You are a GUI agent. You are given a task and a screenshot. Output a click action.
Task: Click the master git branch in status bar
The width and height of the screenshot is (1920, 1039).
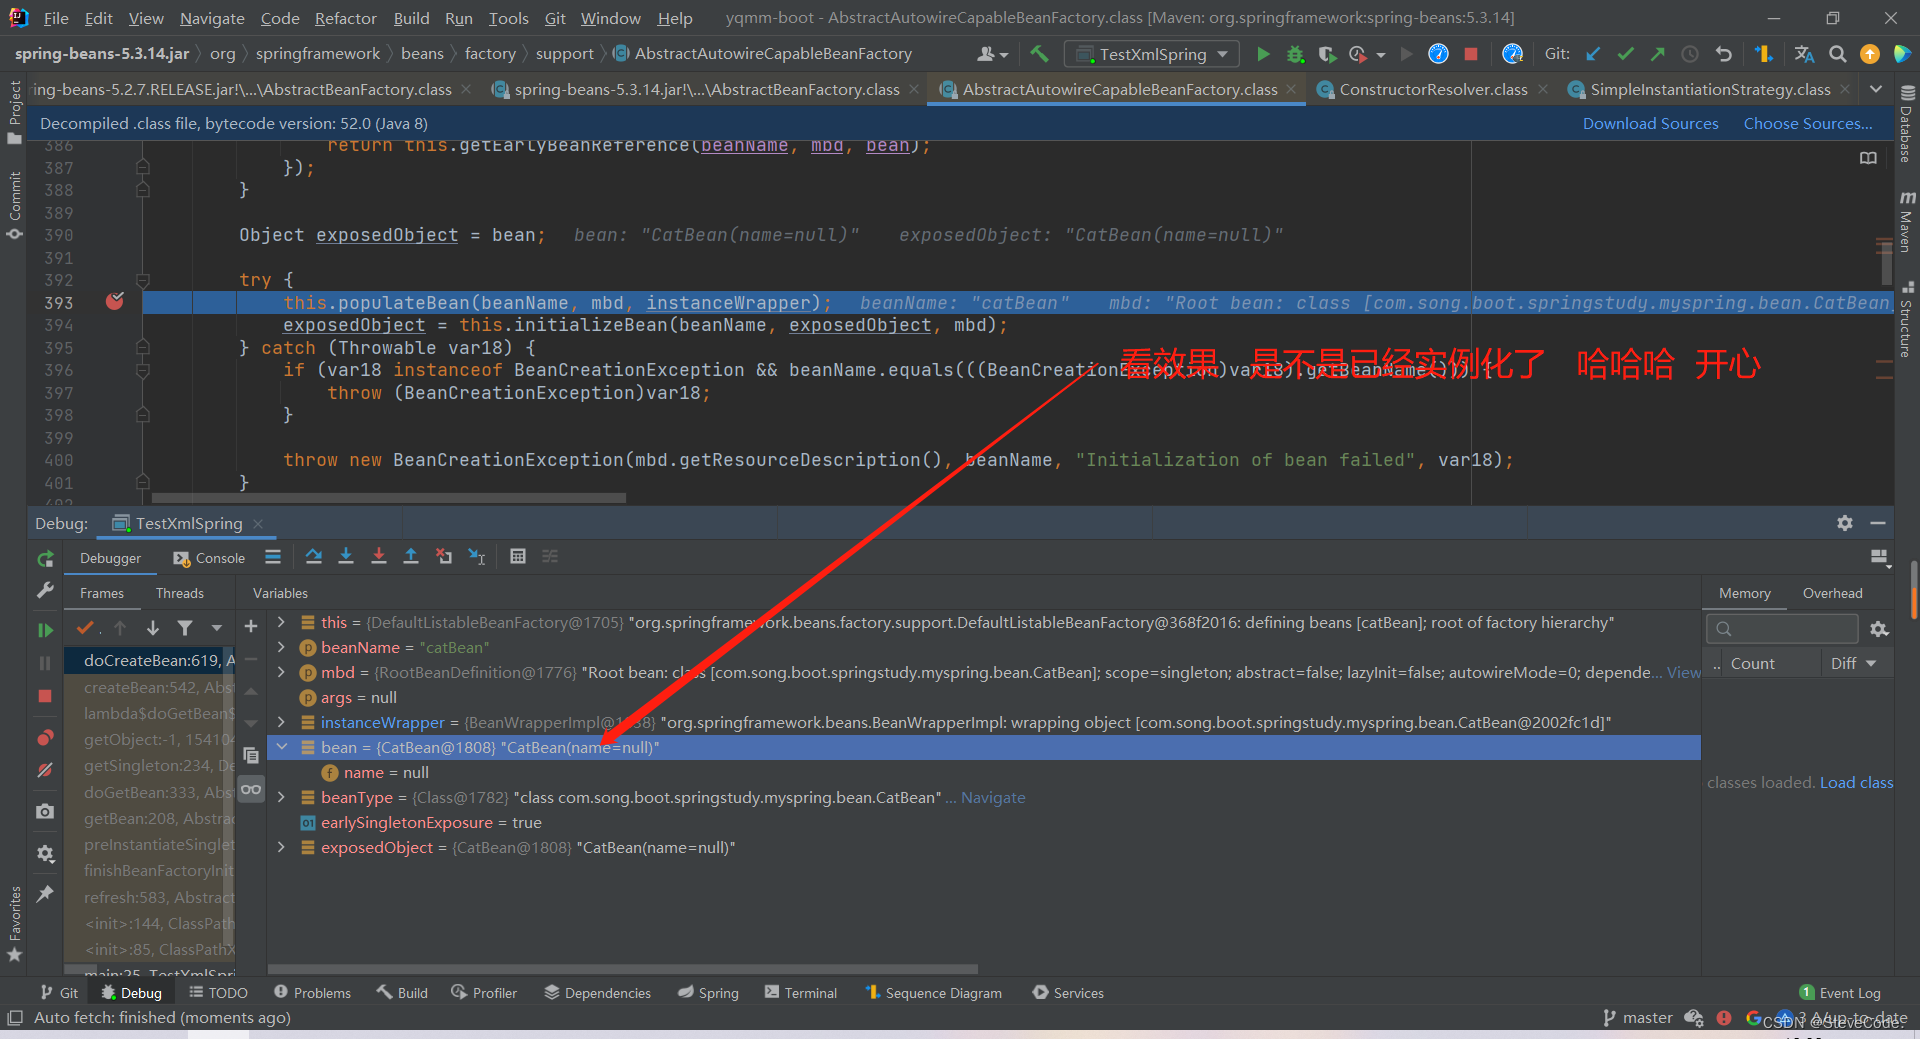click(1637, 1017)
